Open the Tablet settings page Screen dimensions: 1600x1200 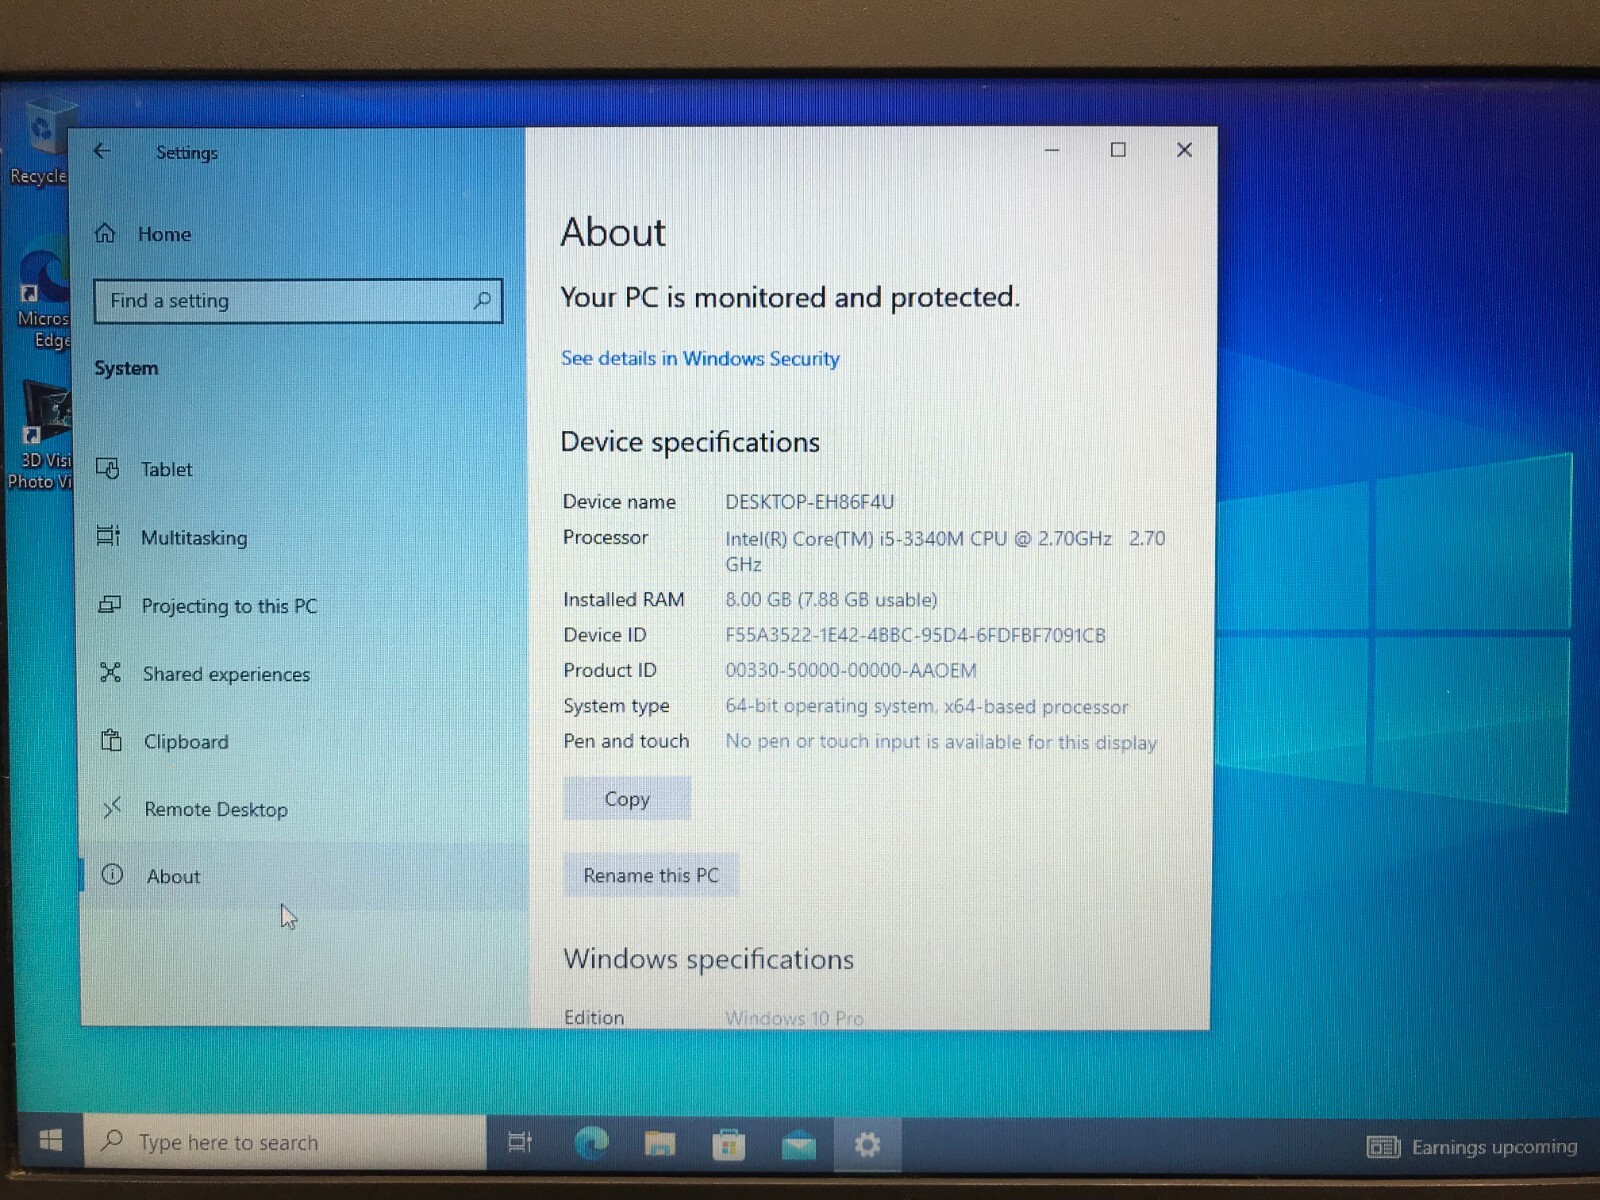point(166,469)
